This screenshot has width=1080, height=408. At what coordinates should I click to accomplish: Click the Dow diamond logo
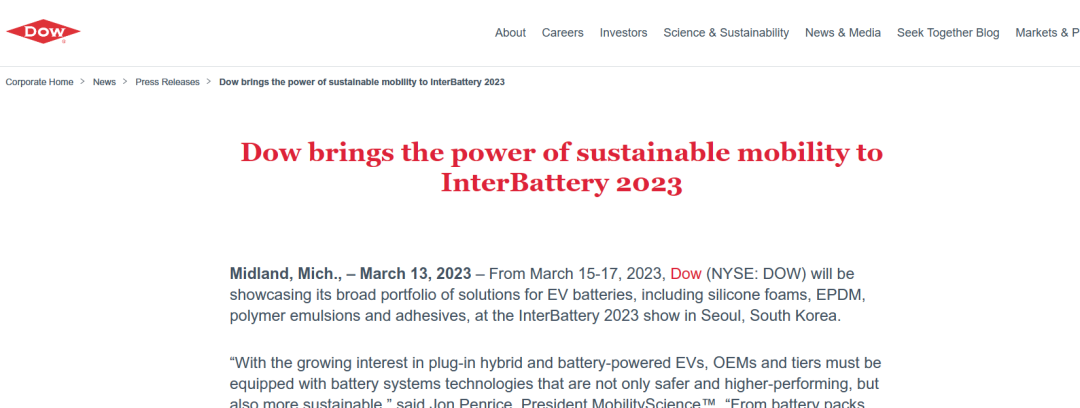point(43,32)
